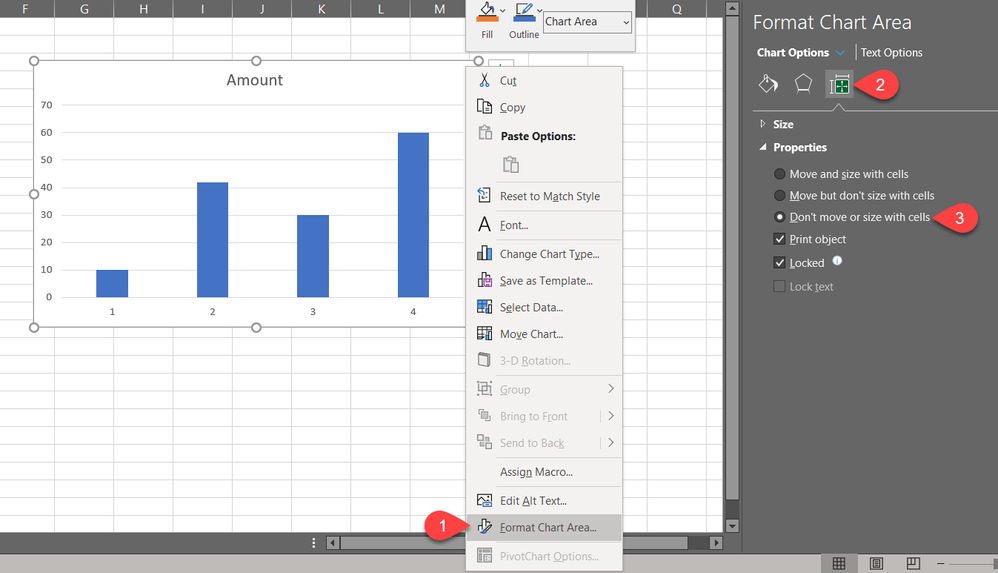Select column header G
The image size is (998, 573).
(x=84, y=9)
